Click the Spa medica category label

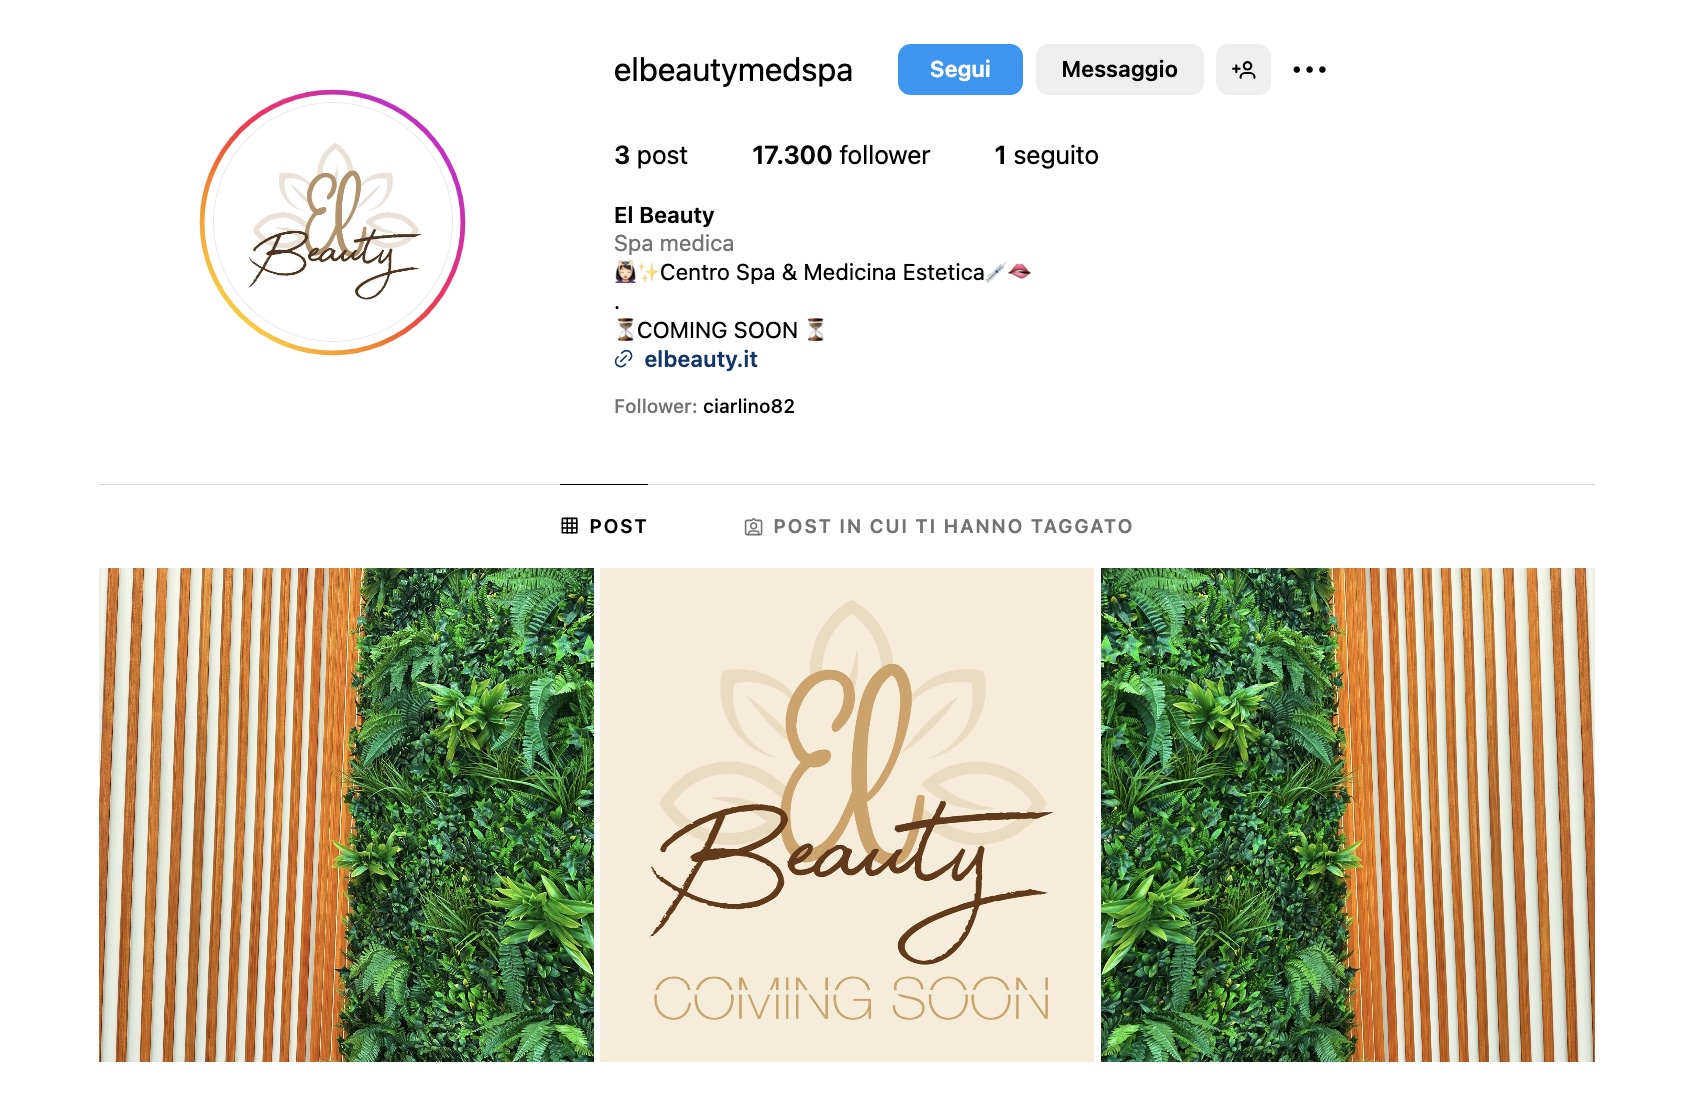point(674,243)
